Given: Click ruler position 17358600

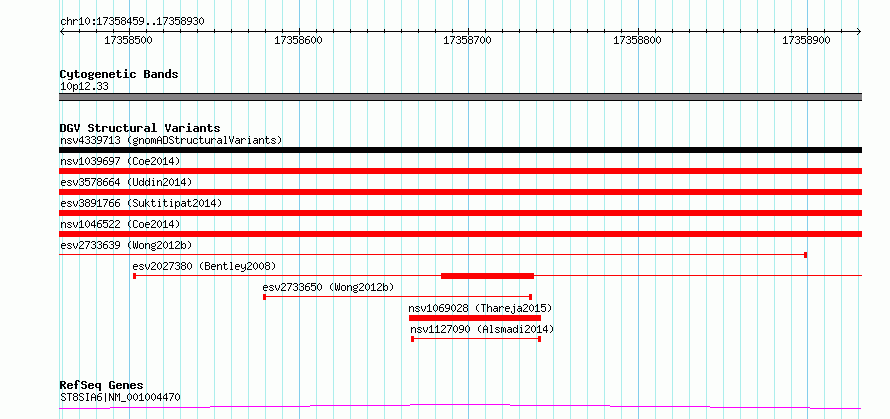Looking at the screenshot, I should [x=299, y=40].
